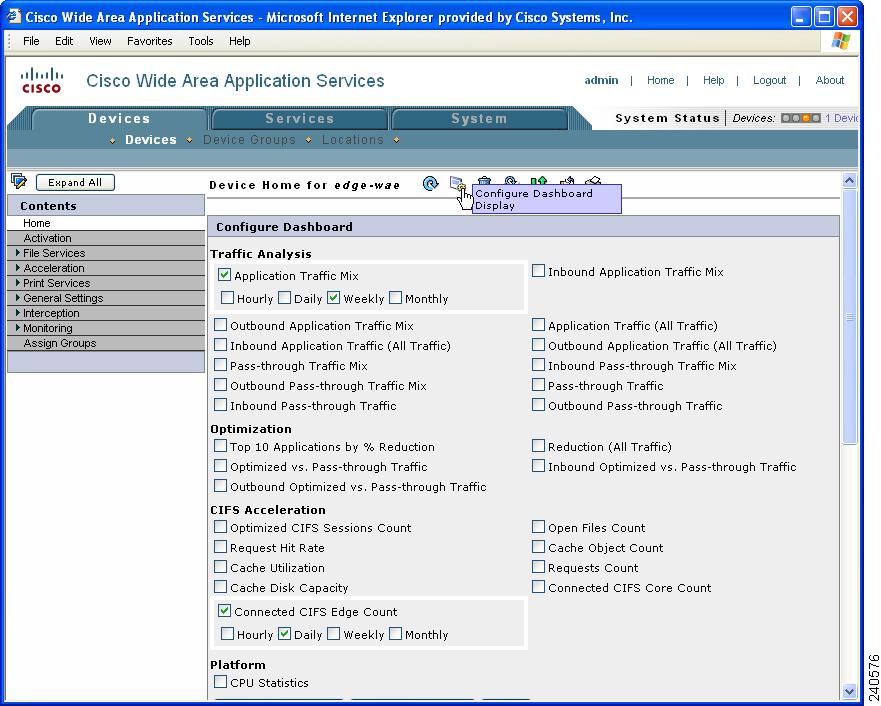Check the CPU Statistics box
Image resolution: width=881 pixels, height=706 pixels.
pos(221,682)
